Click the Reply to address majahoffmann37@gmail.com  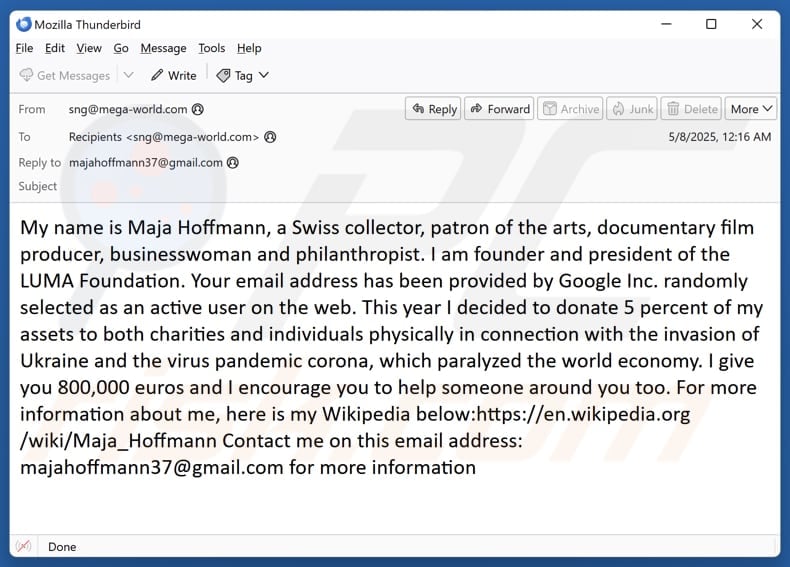pyautogui.click(x=146, y=163)
